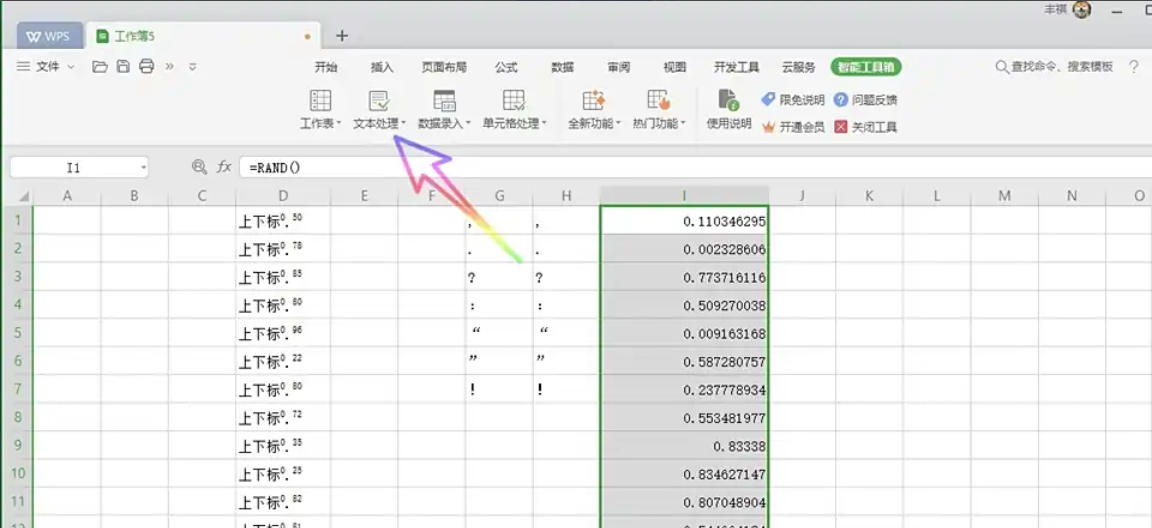Click the 限免说明 button
Screen dimensions: 1152x528
point(793,99)
